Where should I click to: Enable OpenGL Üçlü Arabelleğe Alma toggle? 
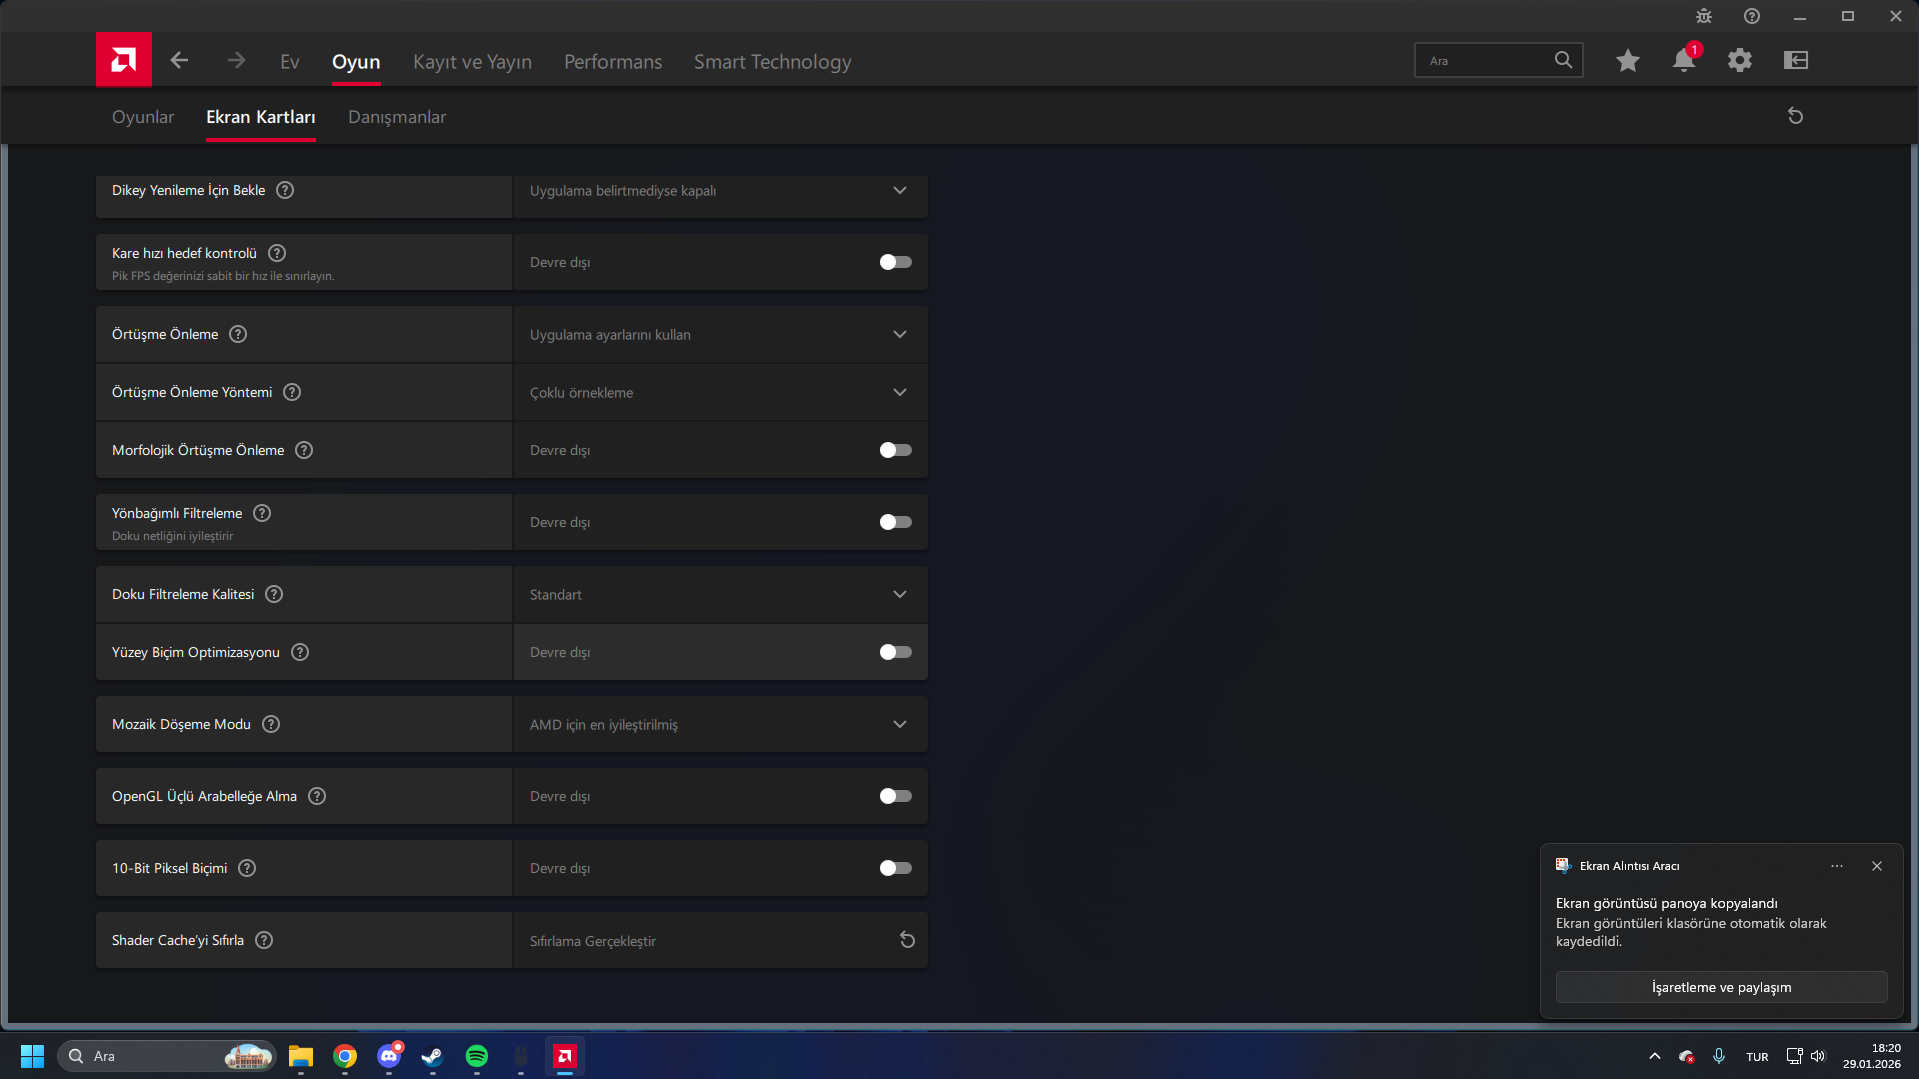895,796
